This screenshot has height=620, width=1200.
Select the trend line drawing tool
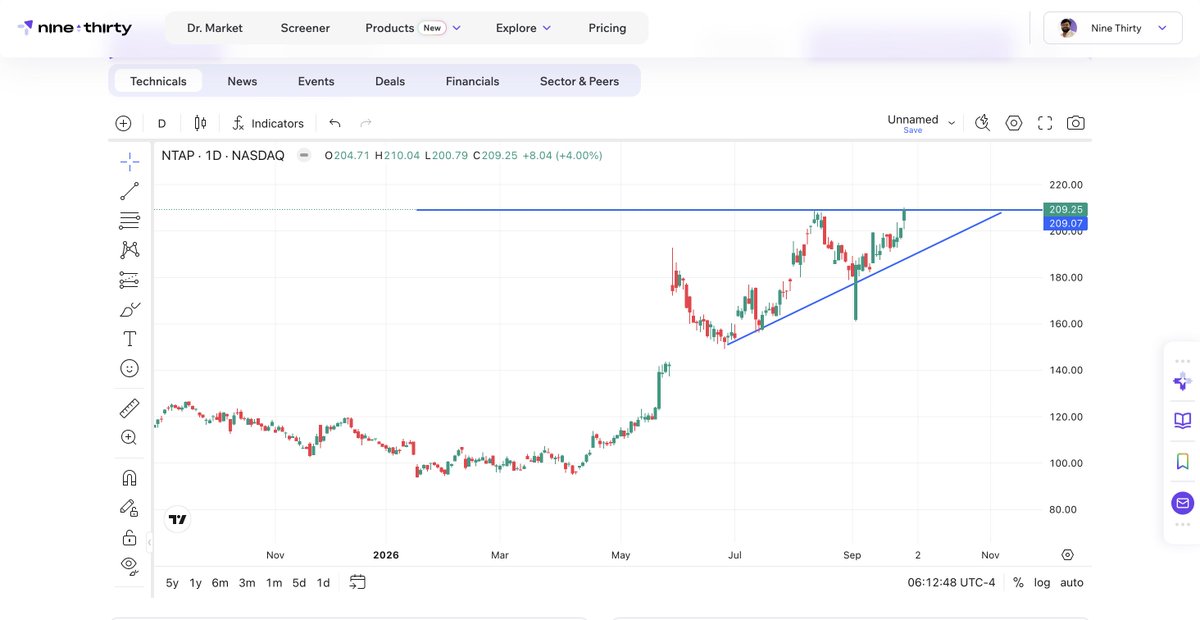[x=129, y=191]
